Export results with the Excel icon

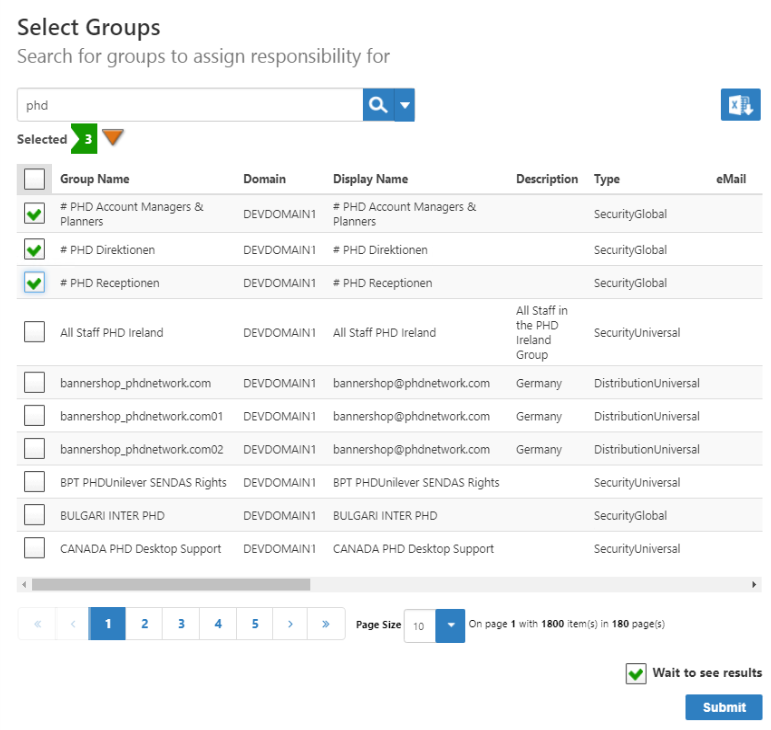pyautogui.click(x=740, y=105)
